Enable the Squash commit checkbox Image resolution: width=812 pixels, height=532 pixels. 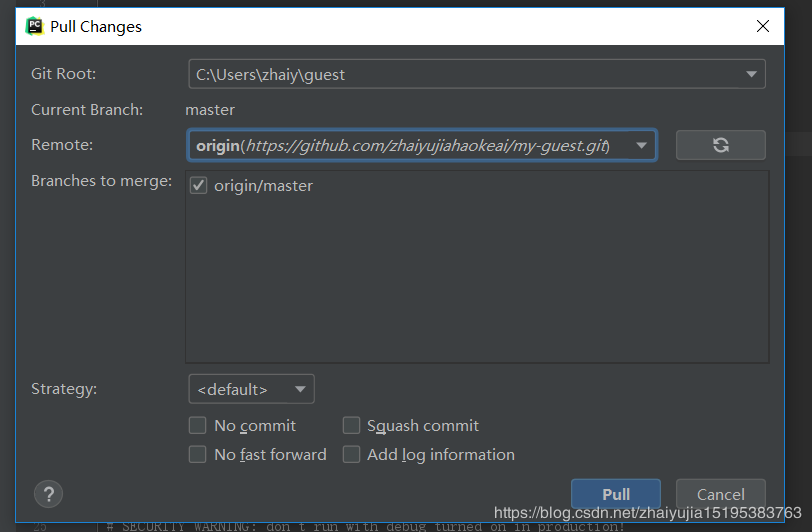pos(351,425)
